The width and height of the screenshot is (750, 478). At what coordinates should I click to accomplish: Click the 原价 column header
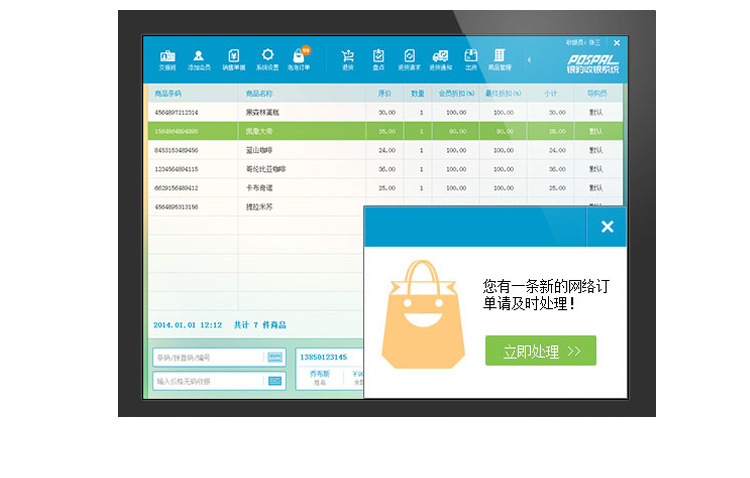(385, 93)
